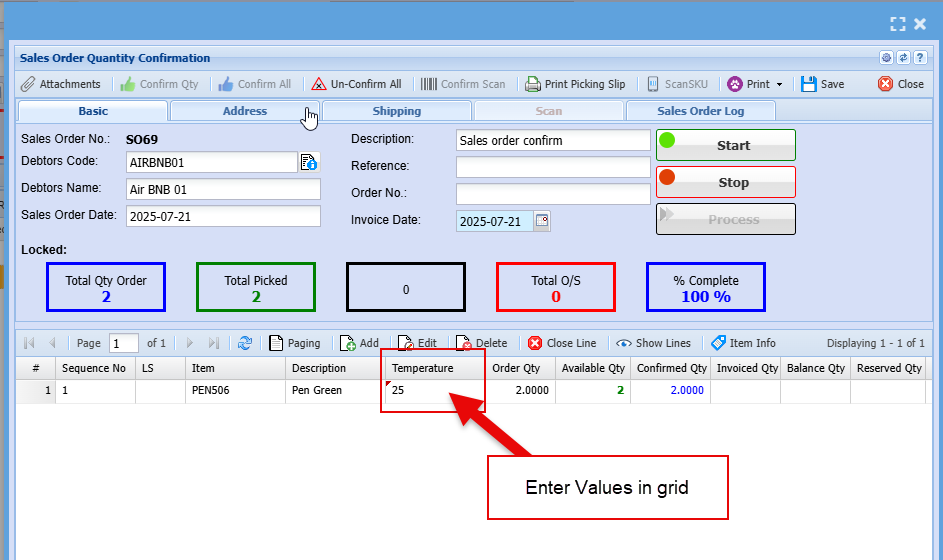Click Confirm All toolbar button
The height and width of the screenshot is (560, 943).
point(255,84)
